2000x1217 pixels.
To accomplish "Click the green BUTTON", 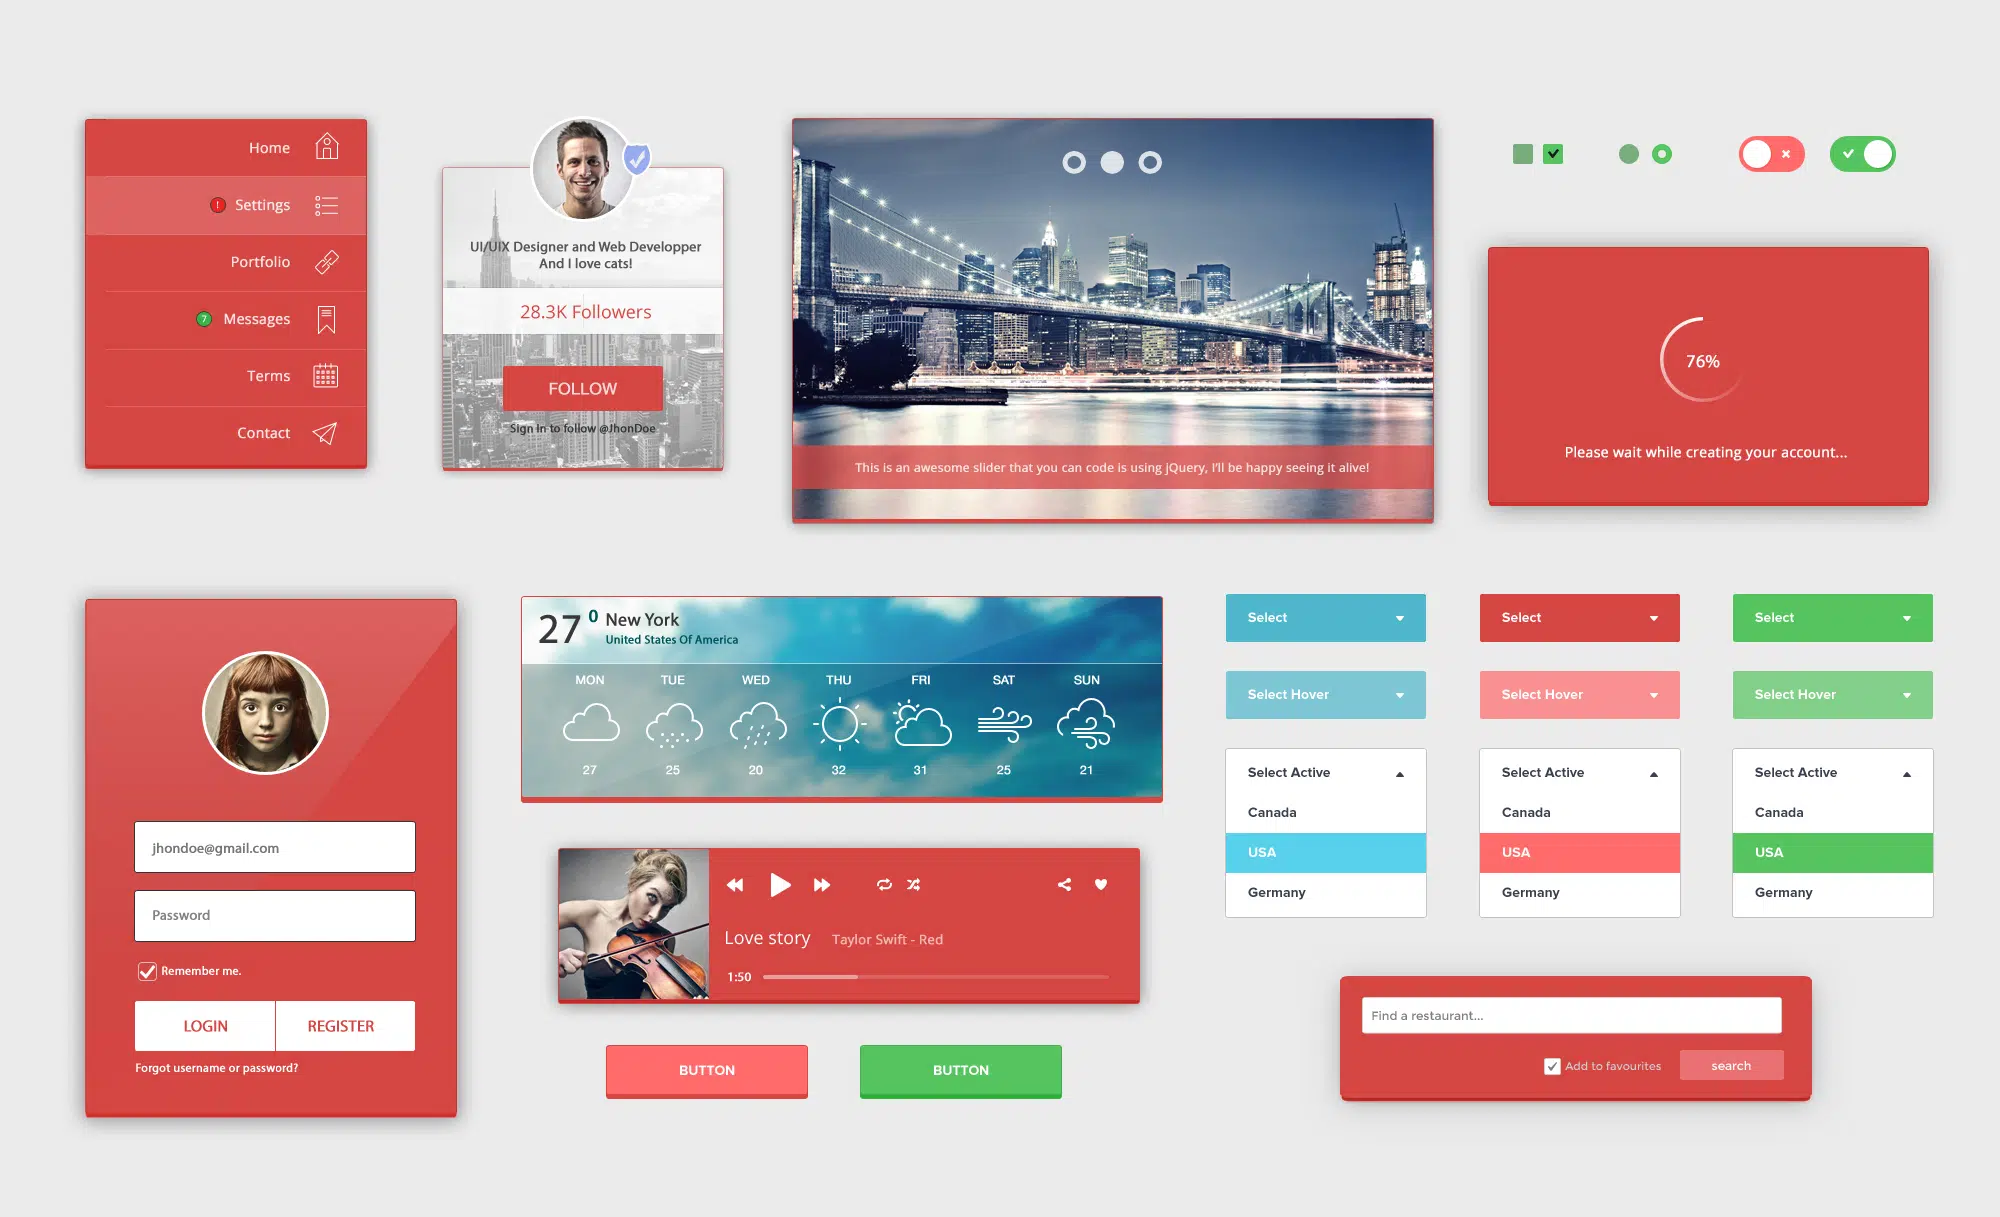I will [x=960, y=1068].
